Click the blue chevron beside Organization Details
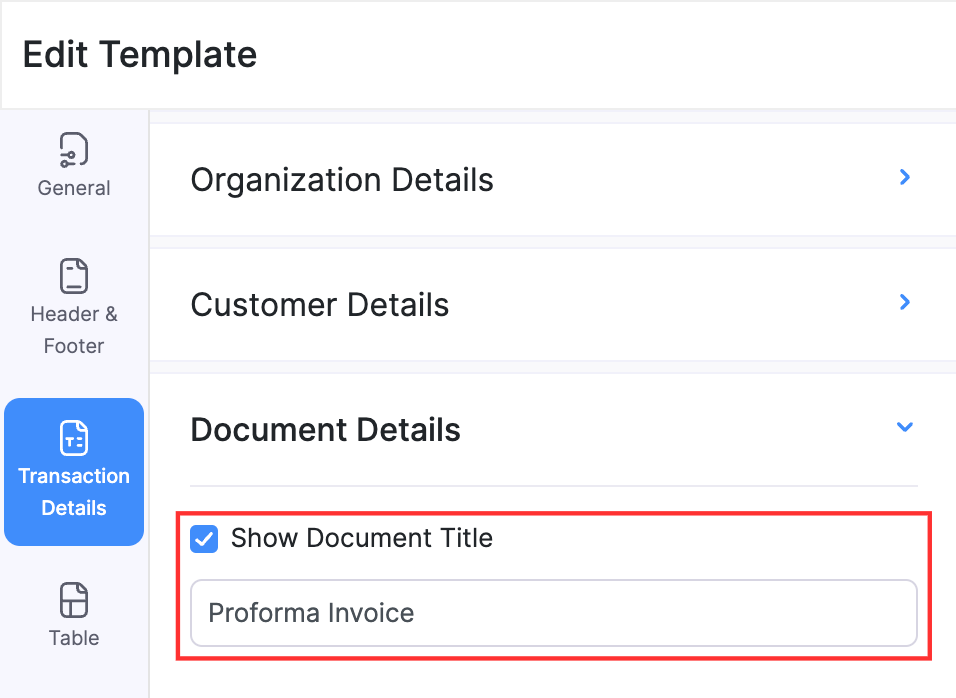This screenshot has height=698, width=956. tap(904, 177)
